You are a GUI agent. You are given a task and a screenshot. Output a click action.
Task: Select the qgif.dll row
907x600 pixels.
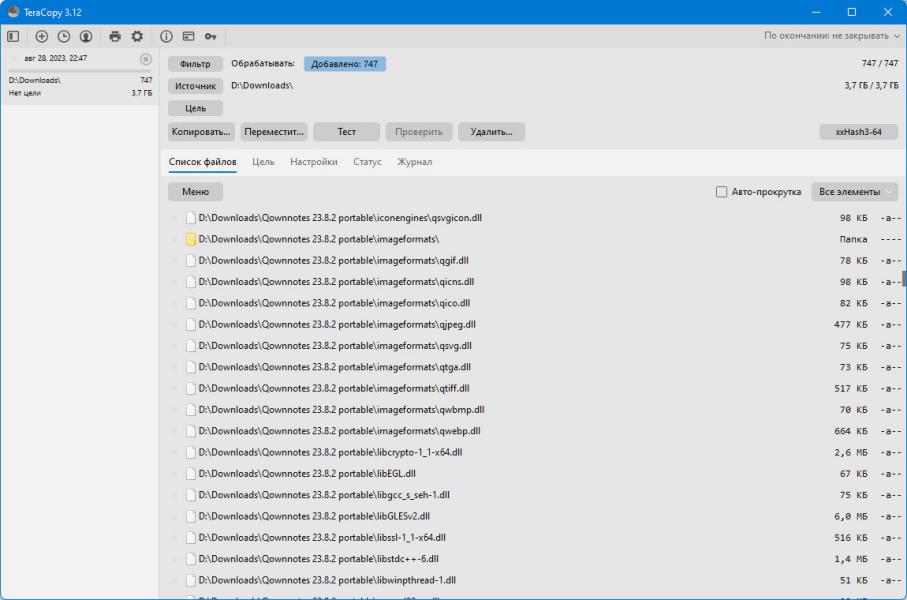(x=534, y=261)
